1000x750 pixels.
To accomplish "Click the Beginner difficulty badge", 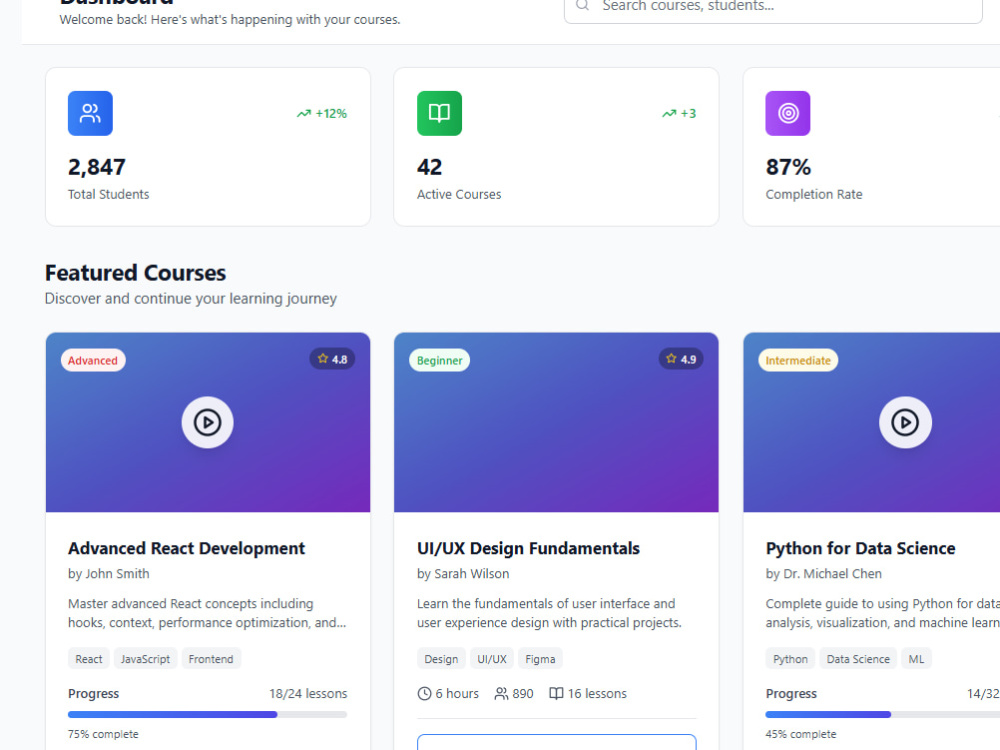I will pos(439,360).
